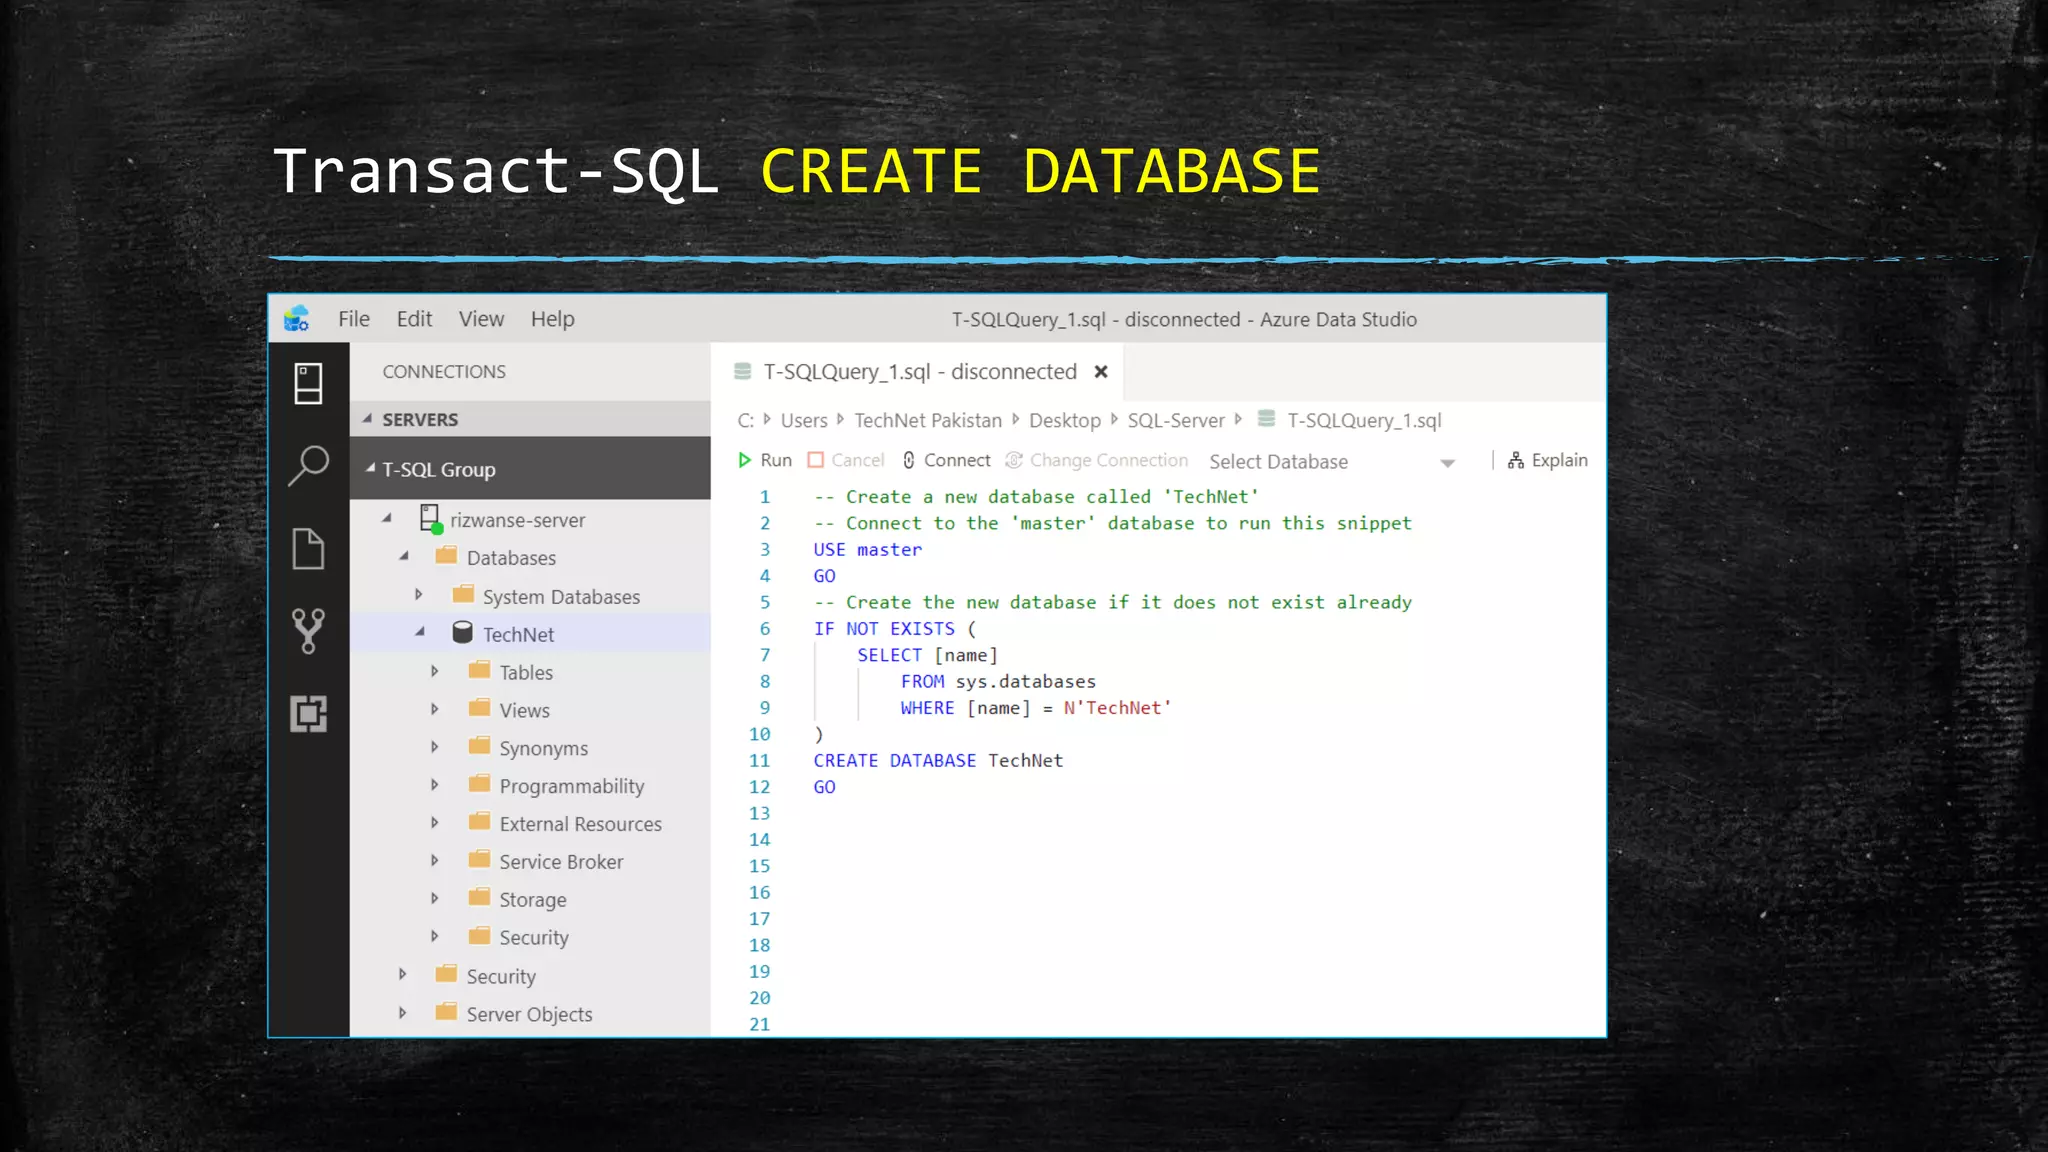This screenshot has width=2048, height=1152.
Task: Select the Synonyms label in tree
Action: pyautogui.click(x=543, y=748)
